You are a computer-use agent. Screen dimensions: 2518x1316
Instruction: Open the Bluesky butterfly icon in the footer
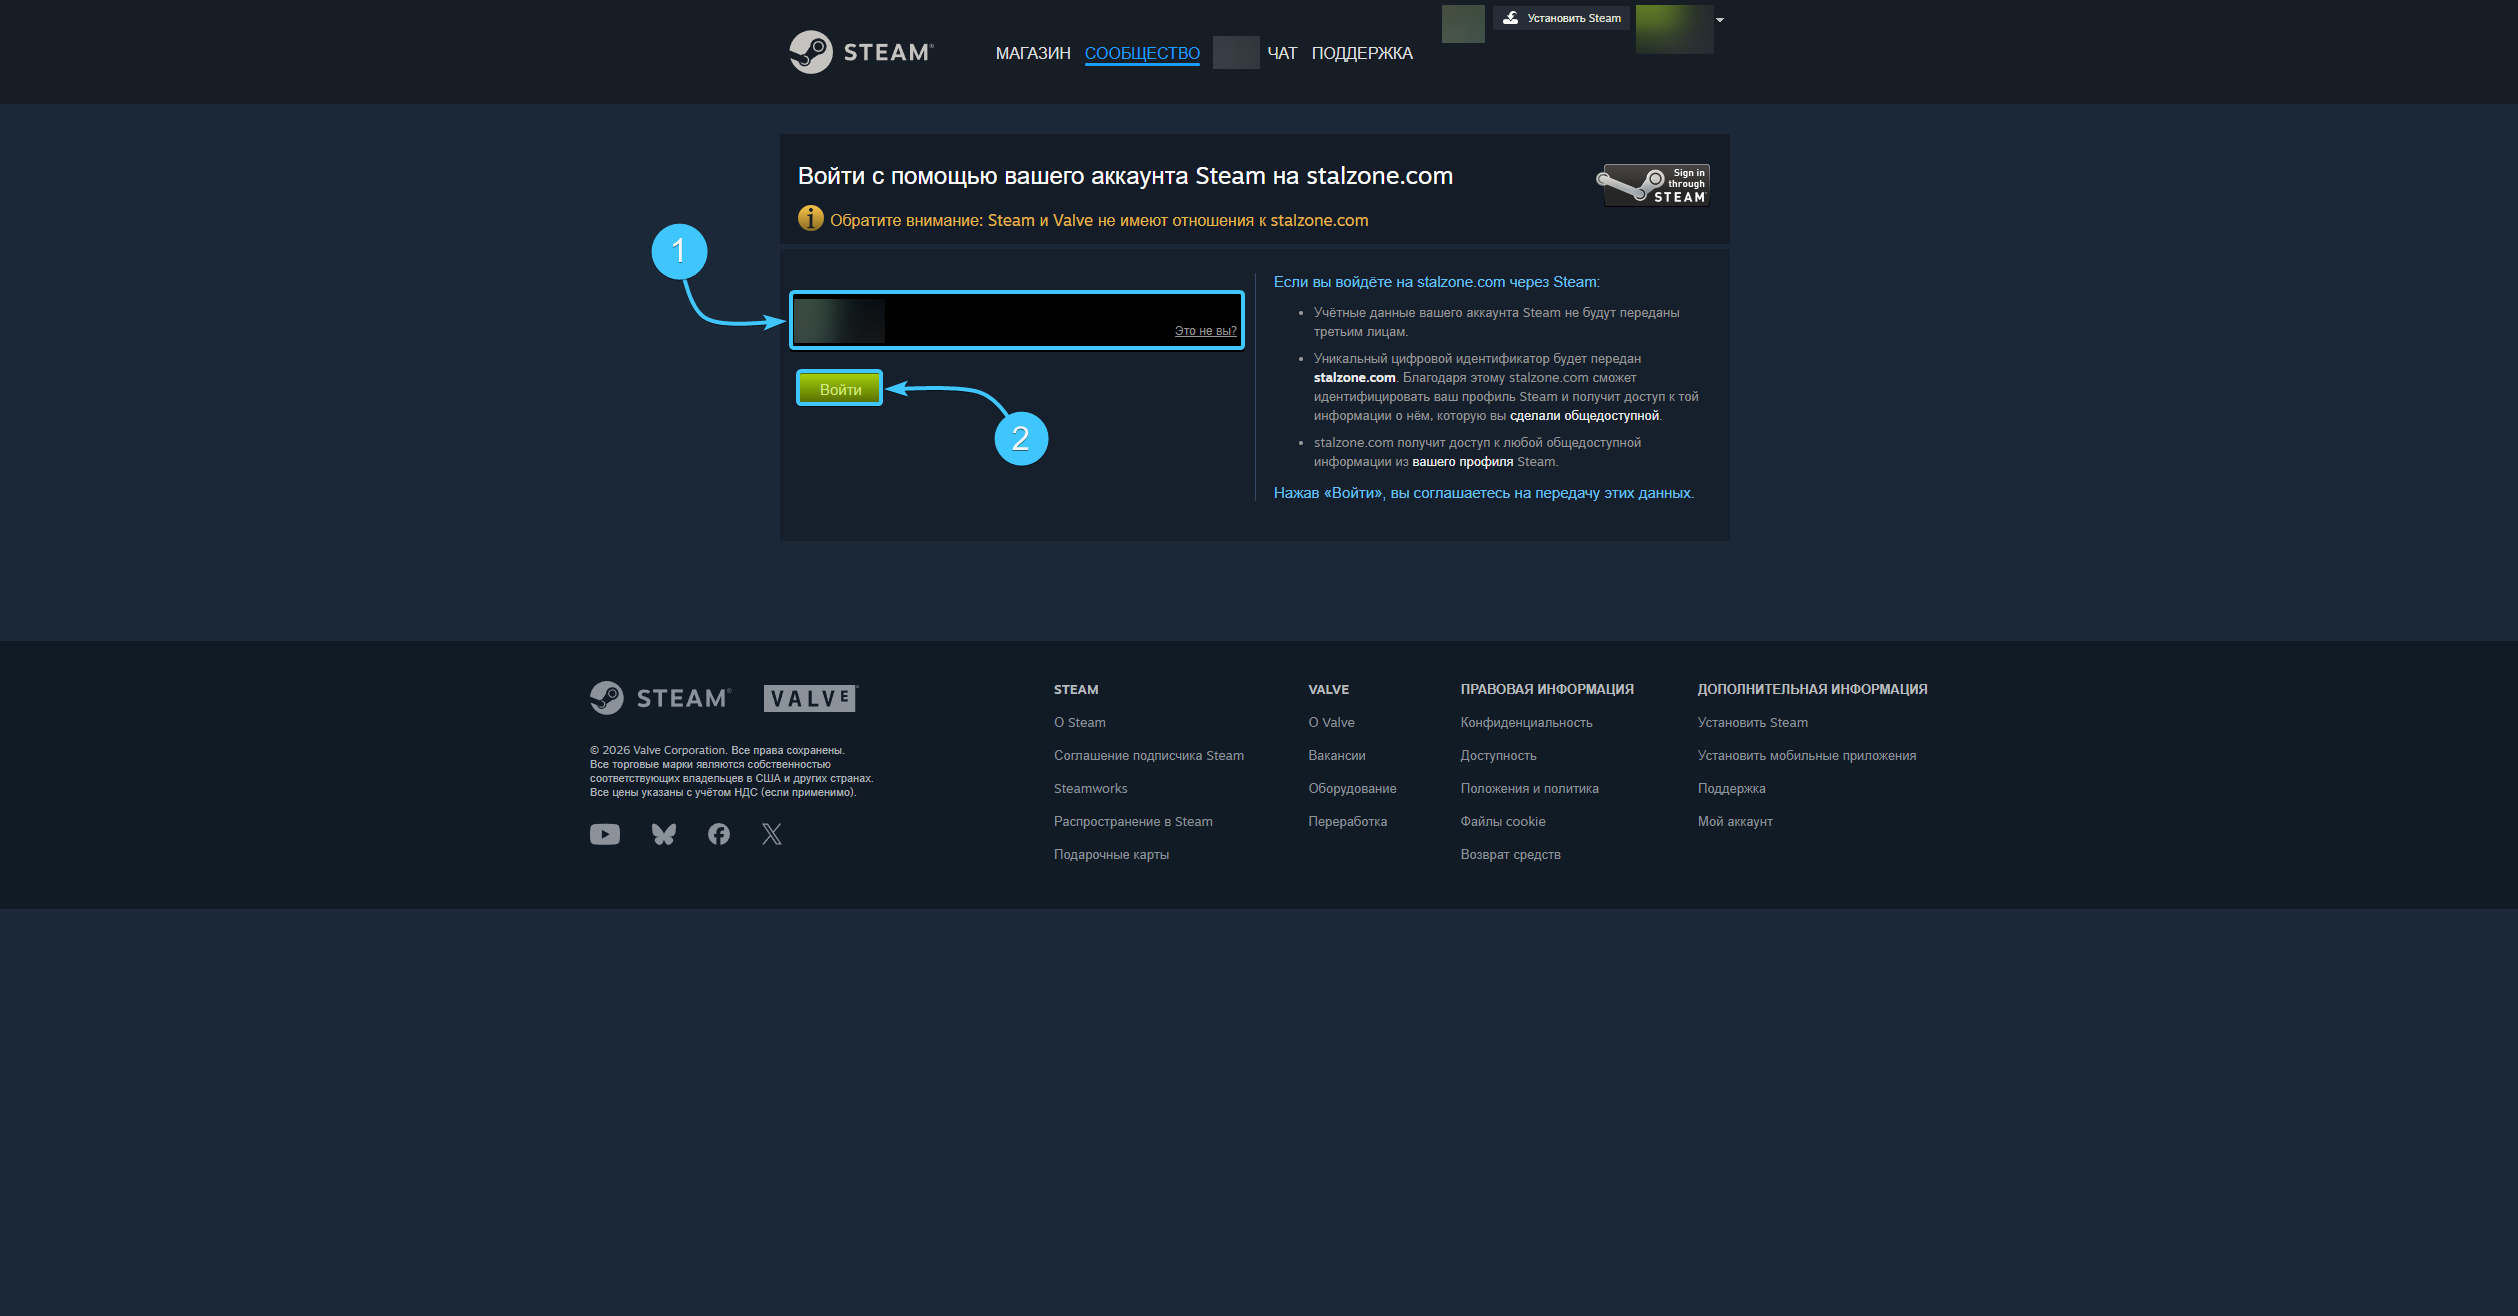click(664, 834)
